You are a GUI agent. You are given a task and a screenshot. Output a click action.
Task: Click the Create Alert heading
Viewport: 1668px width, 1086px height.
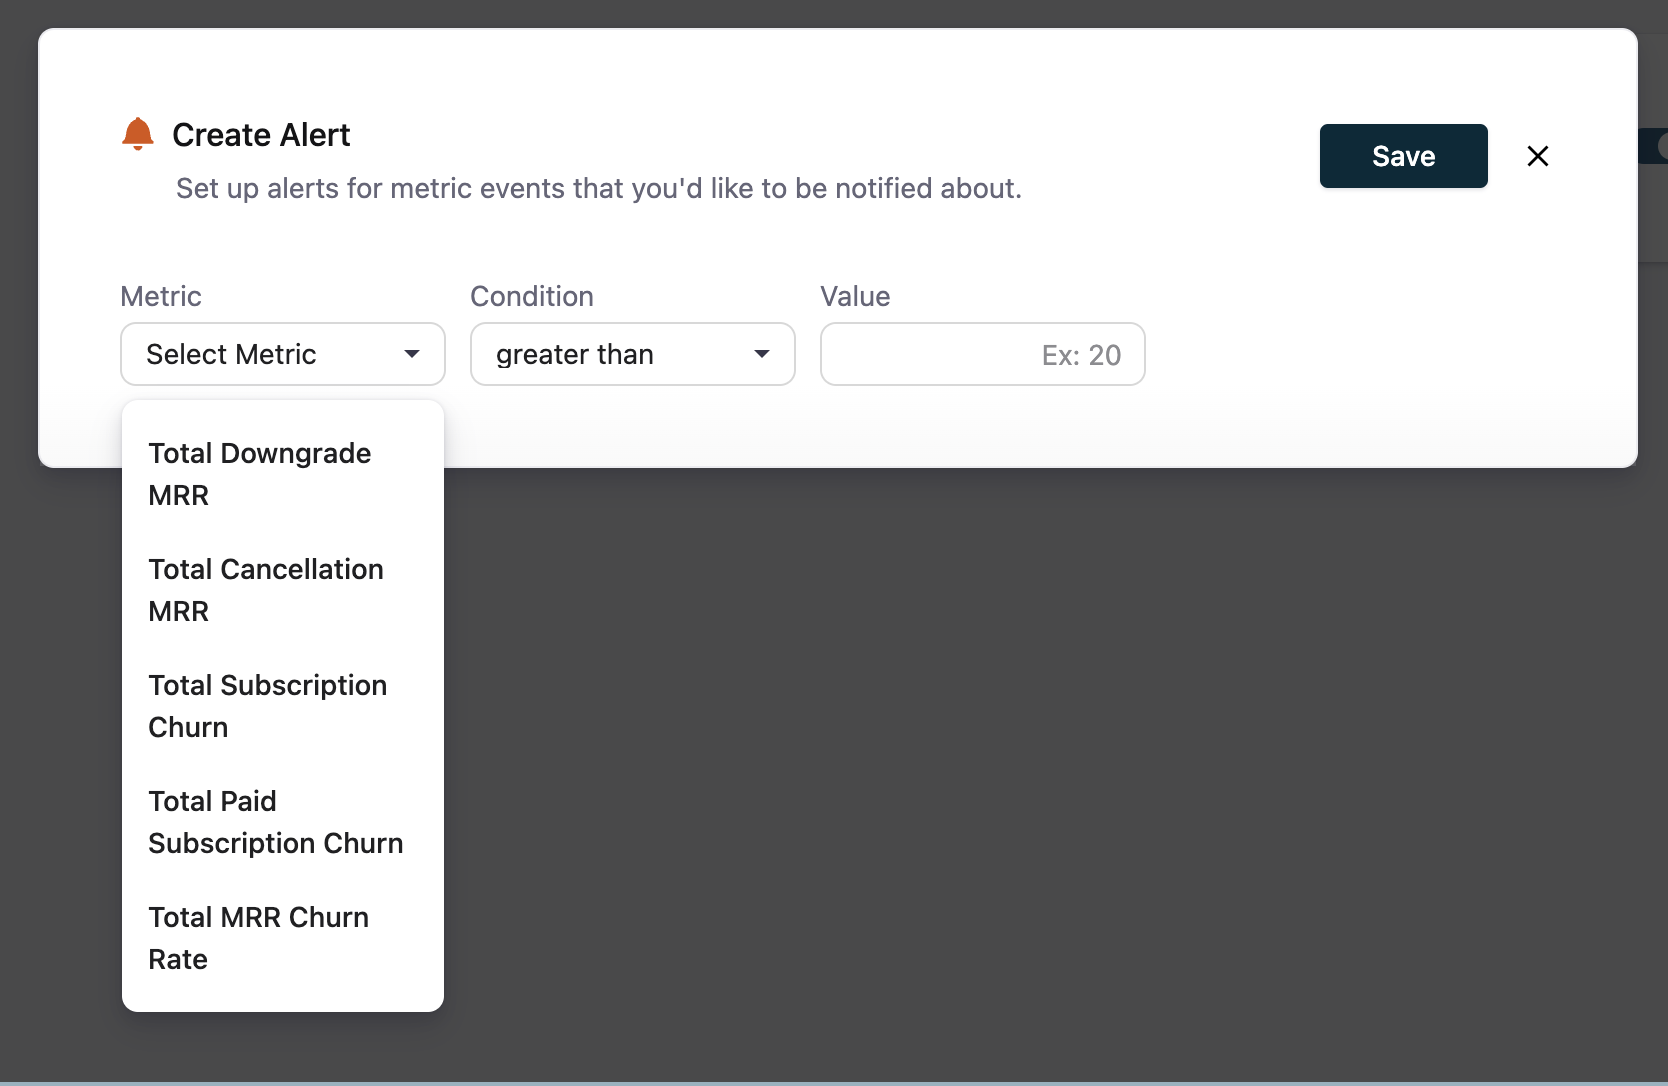261,135
